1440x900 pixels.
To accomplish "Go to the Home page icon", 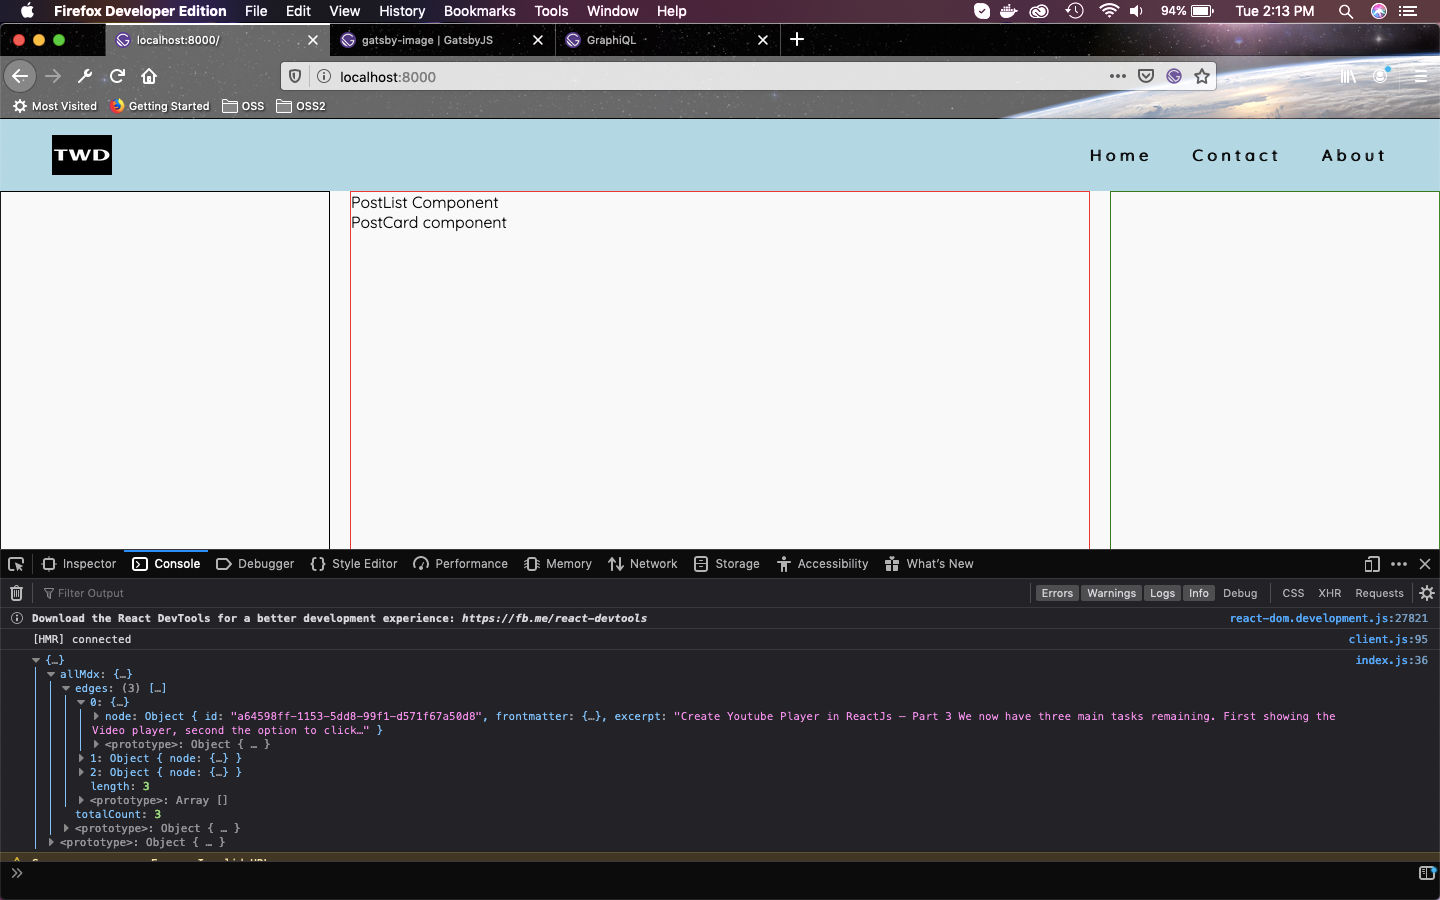I will [149, 76].
